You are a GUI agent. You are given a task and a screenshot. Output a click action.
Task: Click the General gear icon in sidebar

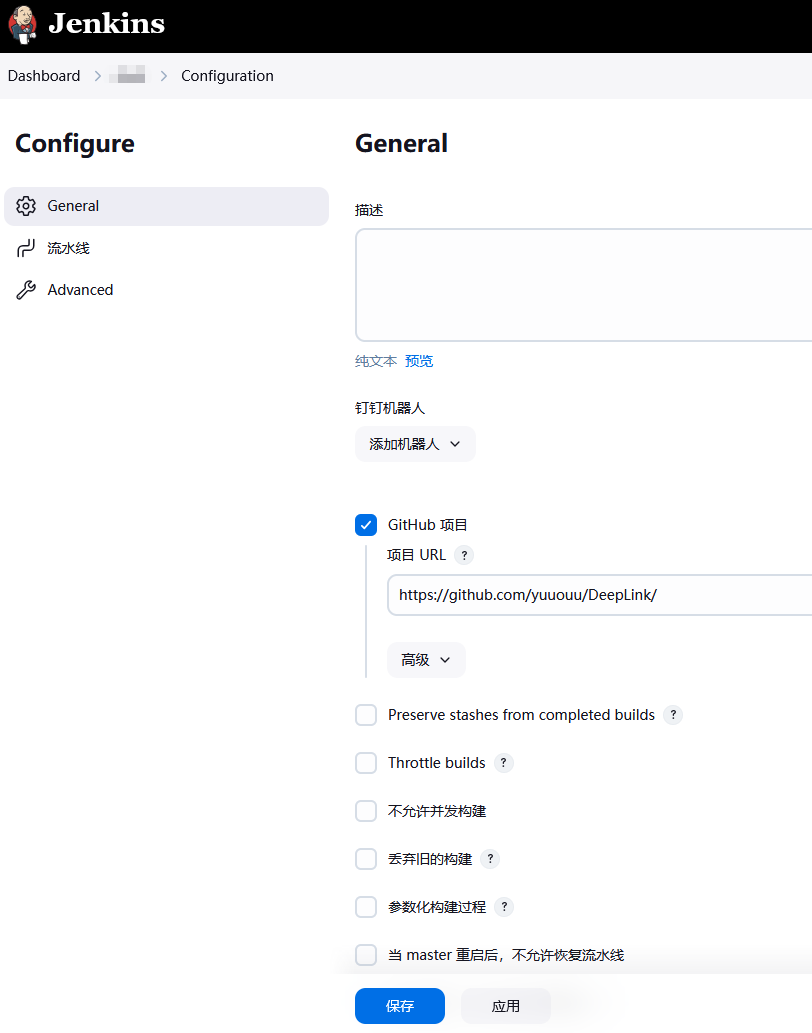pos(26,206)
